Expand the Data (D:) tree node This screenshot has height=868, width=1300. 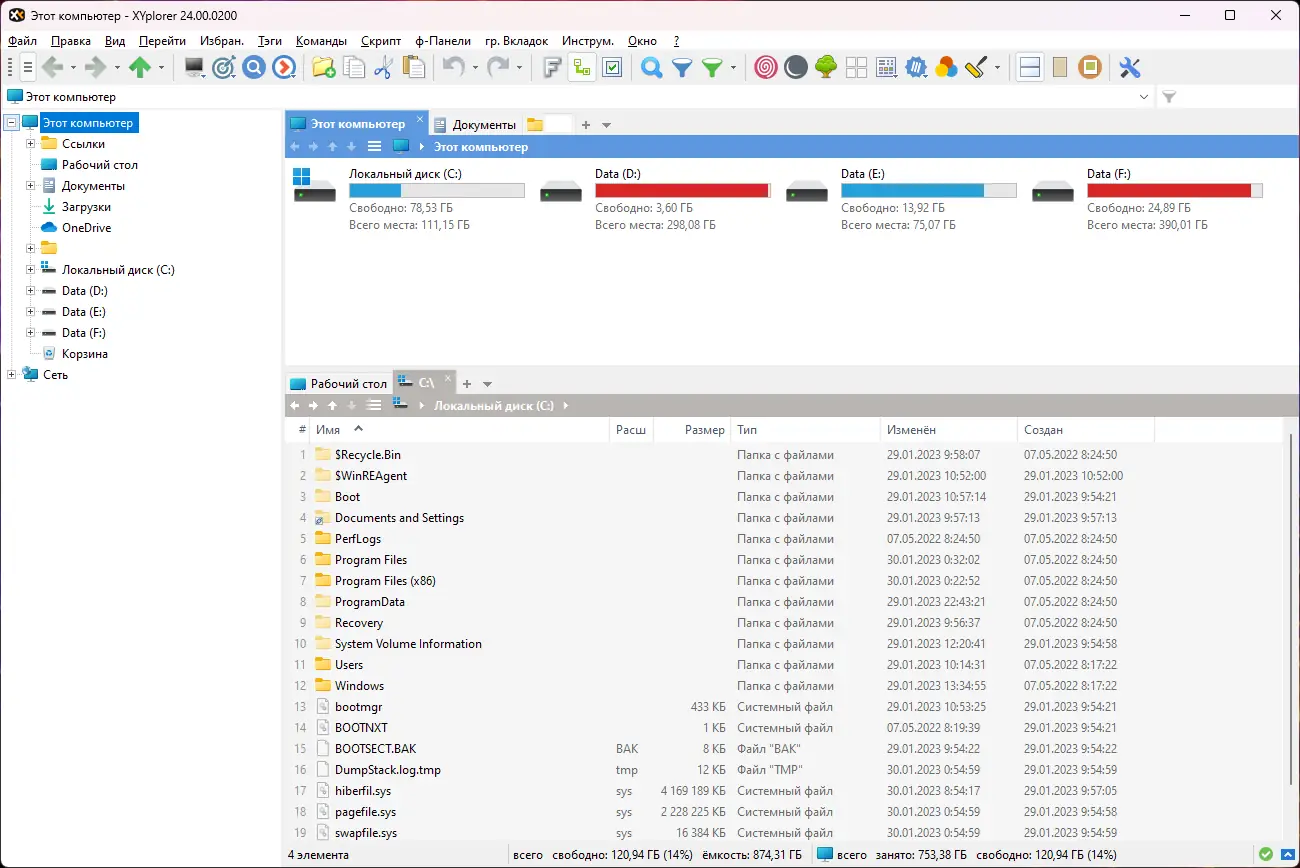(31, 291)
